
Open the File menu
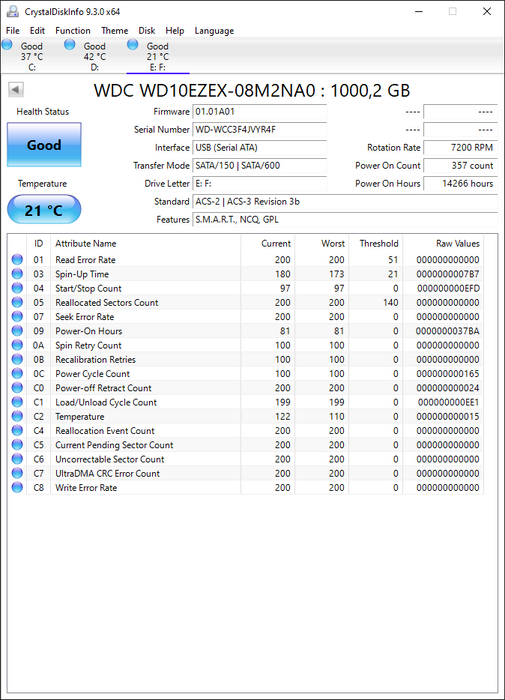tap(13, 30)
